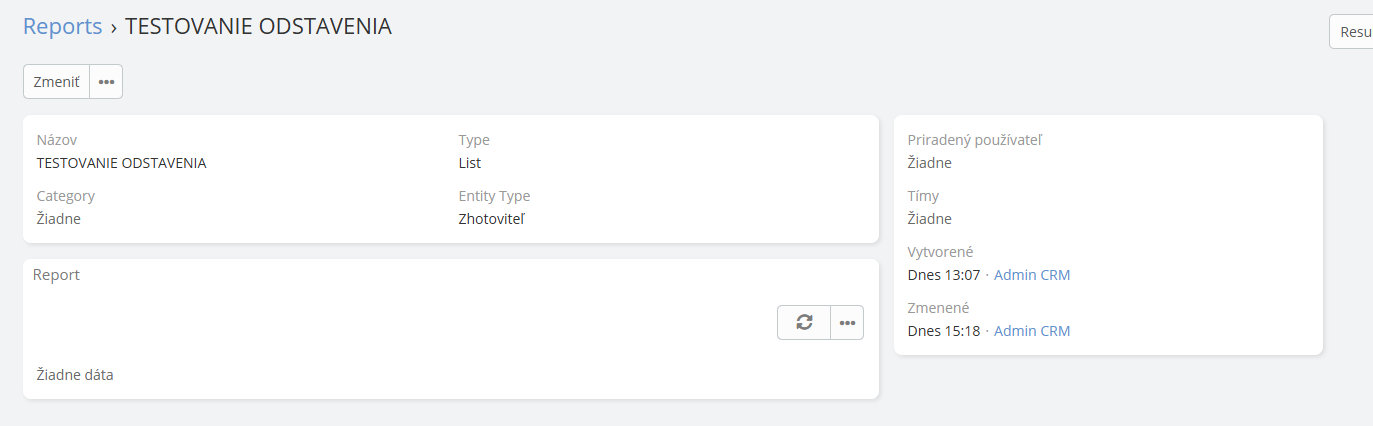The image size is (1373, 426).
Task: Click the page title TESTOVANIE ODSTAVENIA in breadcrumb
Action: pos(258,27)
